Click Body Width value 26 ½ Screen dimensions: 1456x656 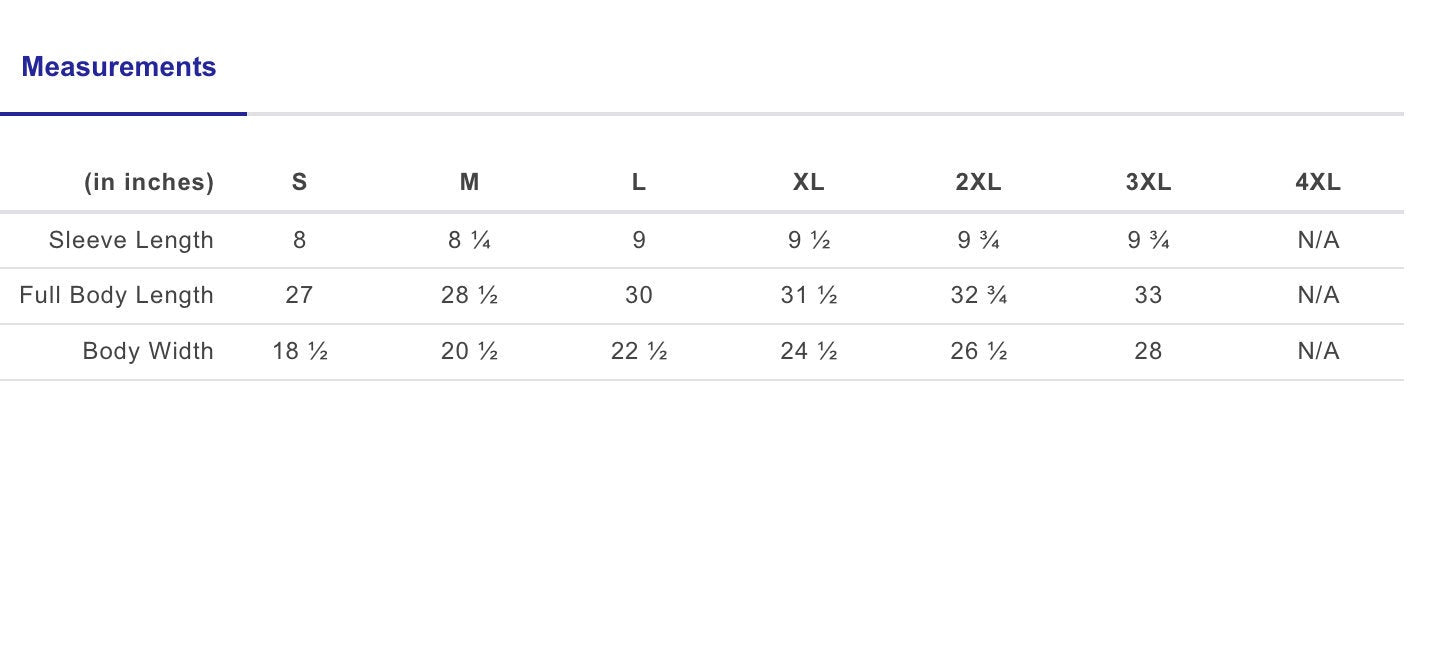[x=978, y=351]
